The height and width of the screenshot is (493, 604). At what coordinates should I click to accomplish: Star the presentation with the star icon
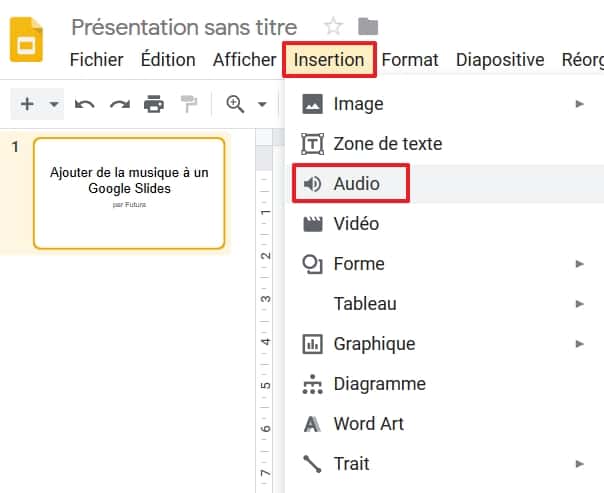[x=333, y=27]
